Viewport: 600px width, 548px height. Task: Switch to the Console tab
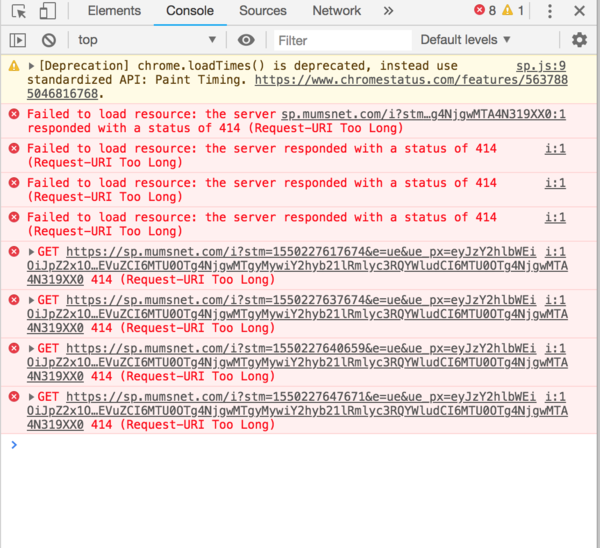[190, 11]
